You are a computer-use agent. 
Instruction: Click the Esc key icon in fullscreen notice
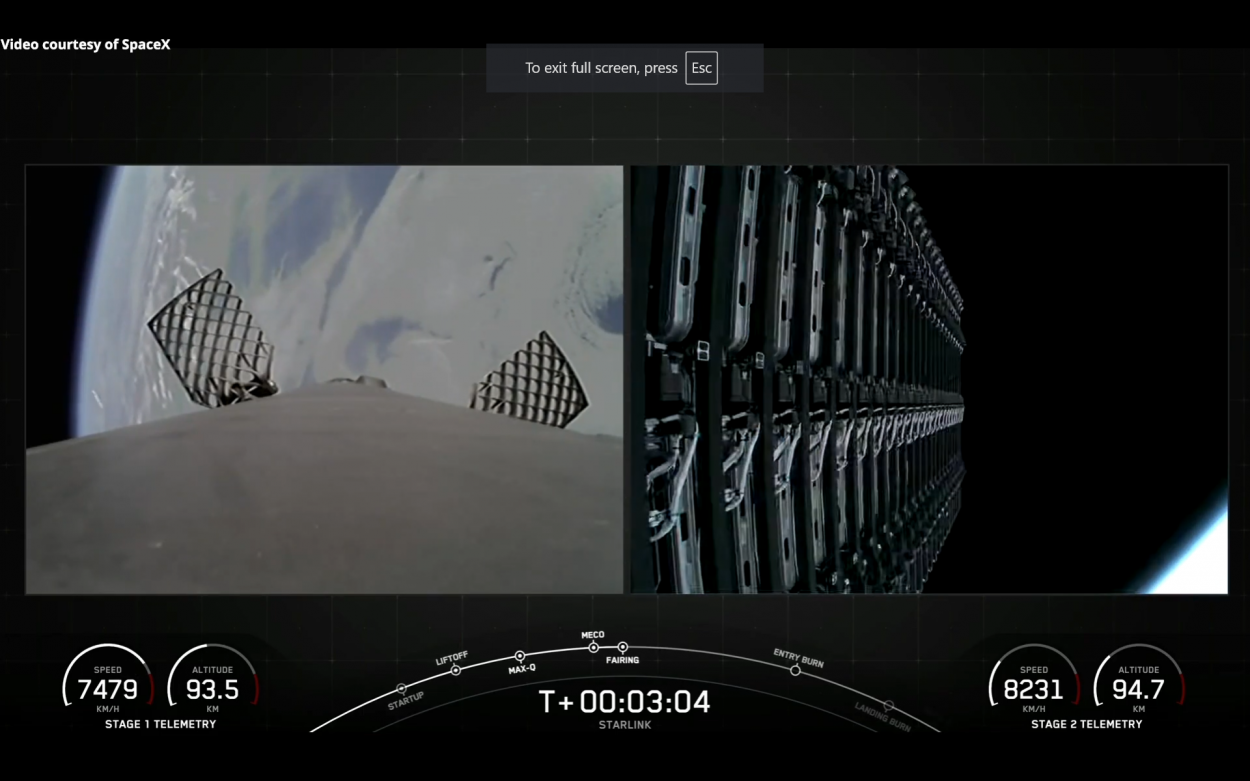pos(701,68)
